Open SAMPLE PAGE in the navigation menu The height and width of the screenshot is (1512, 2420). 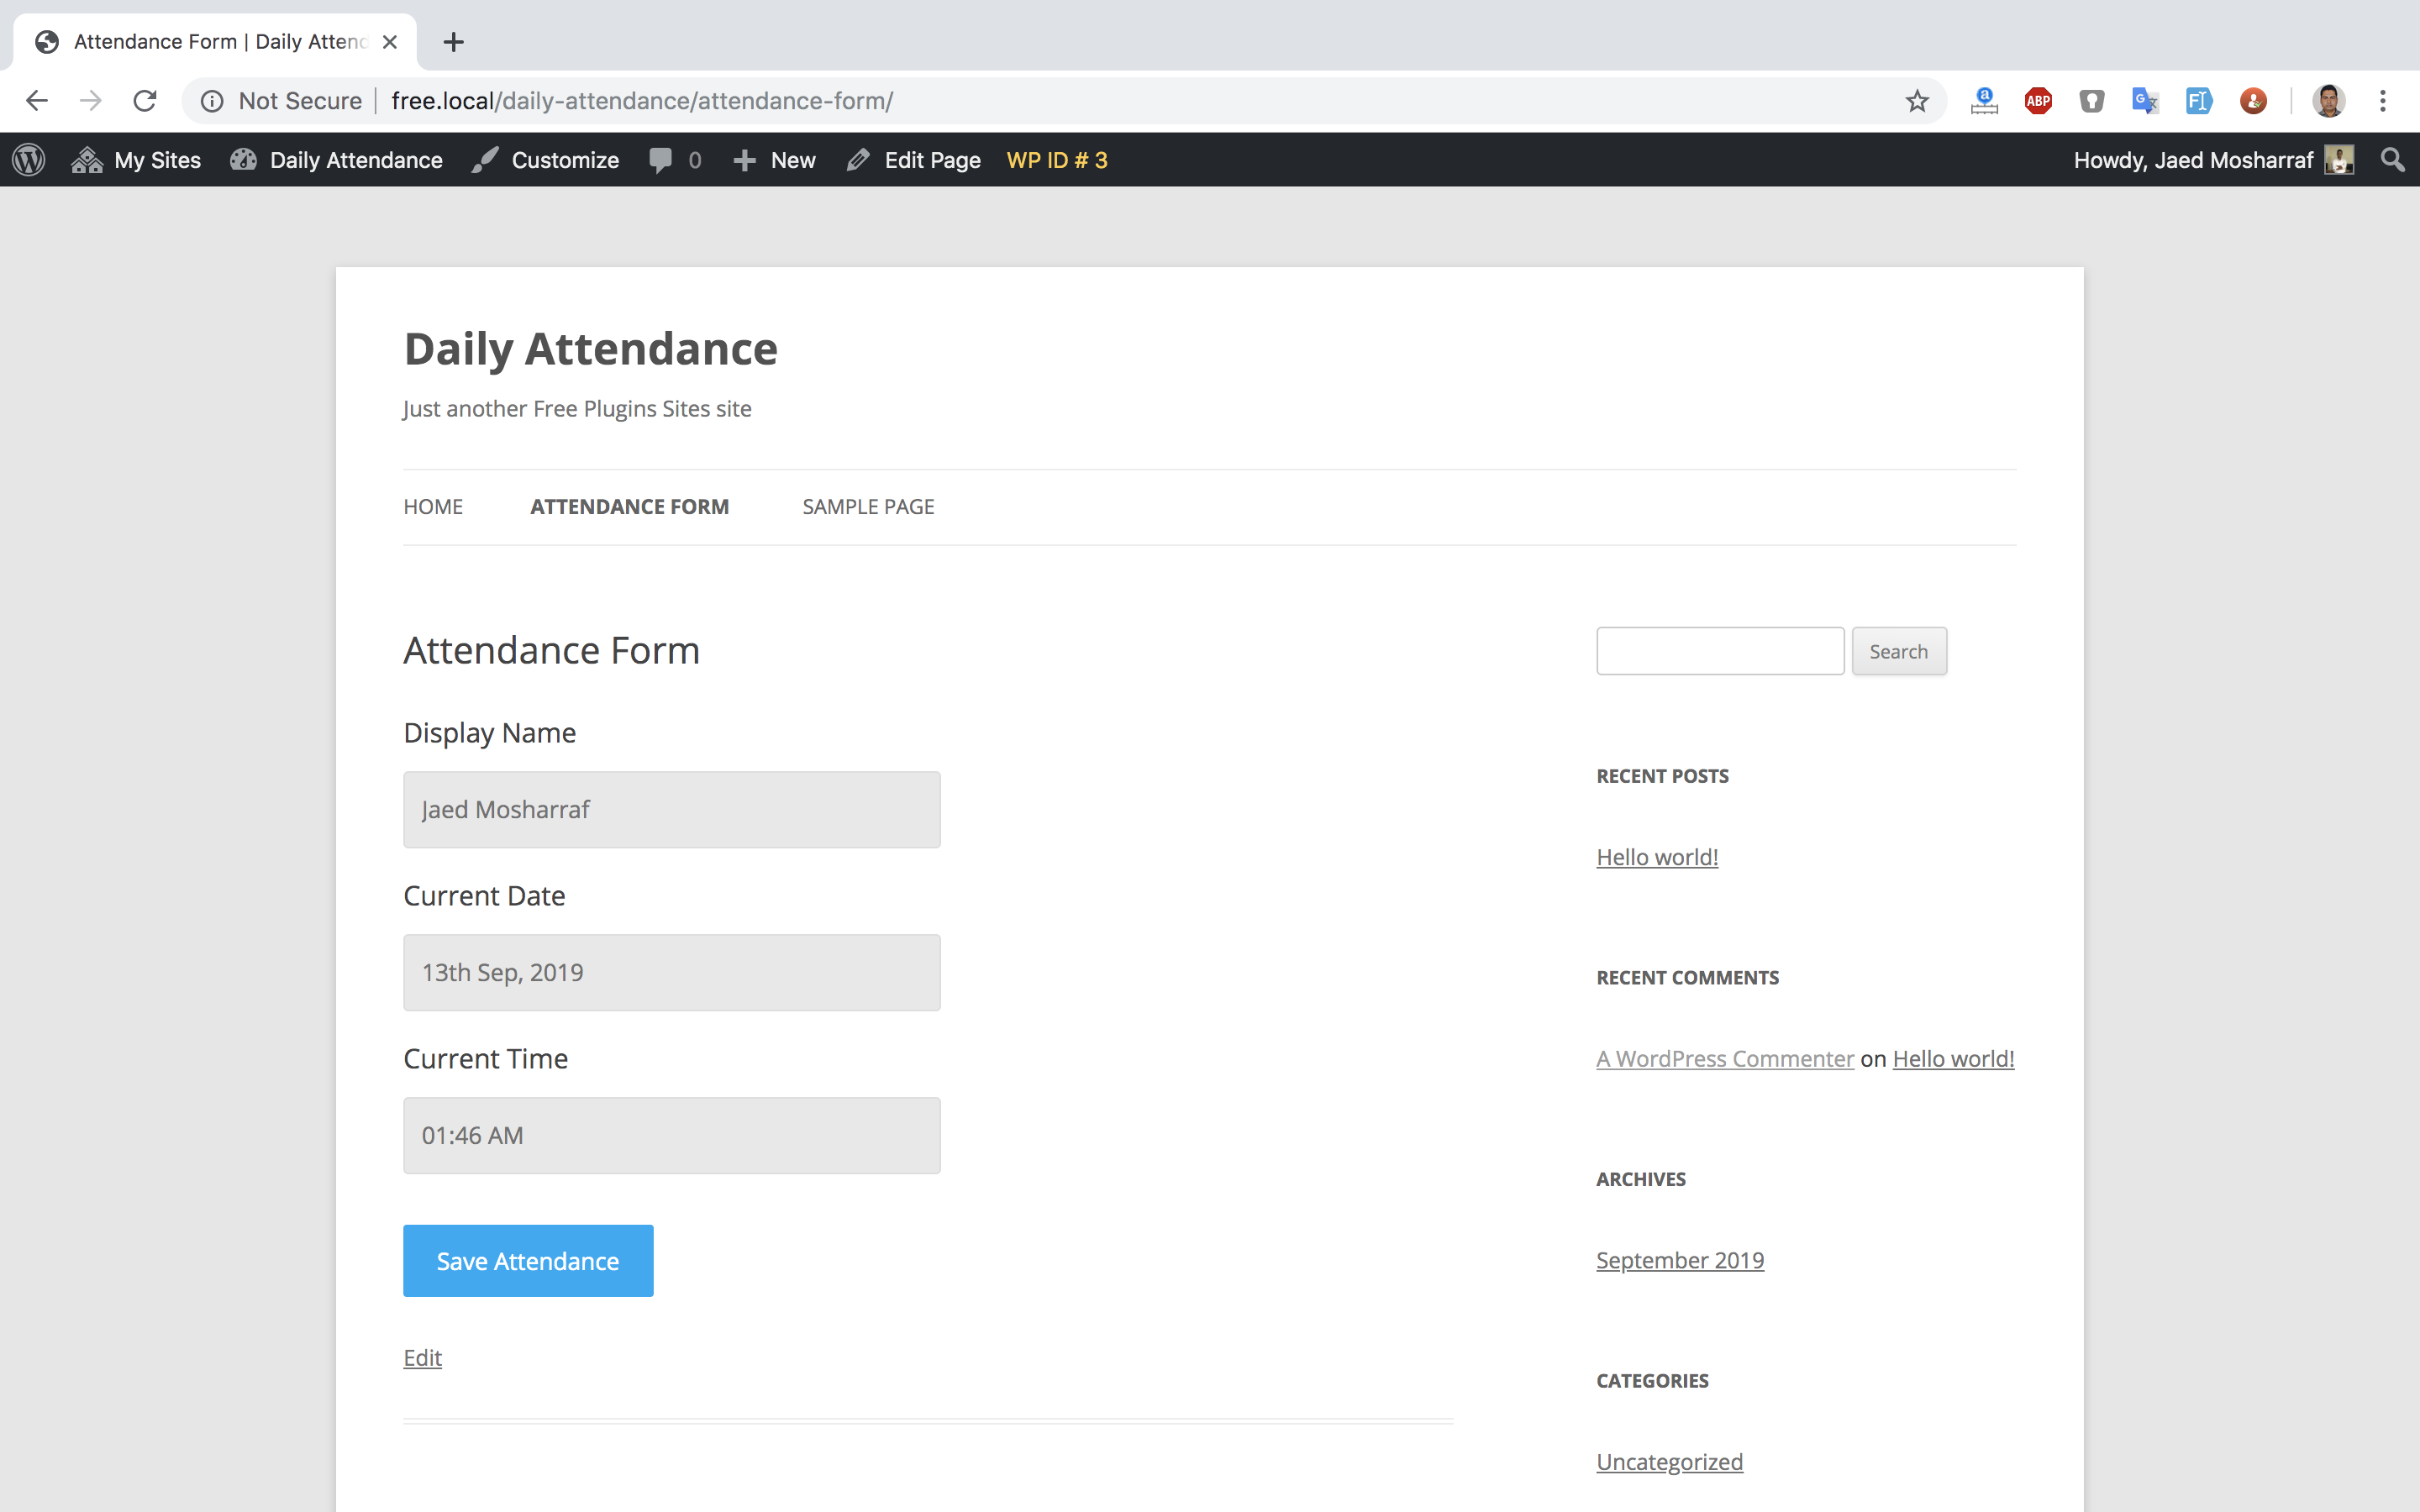(868, 507)
